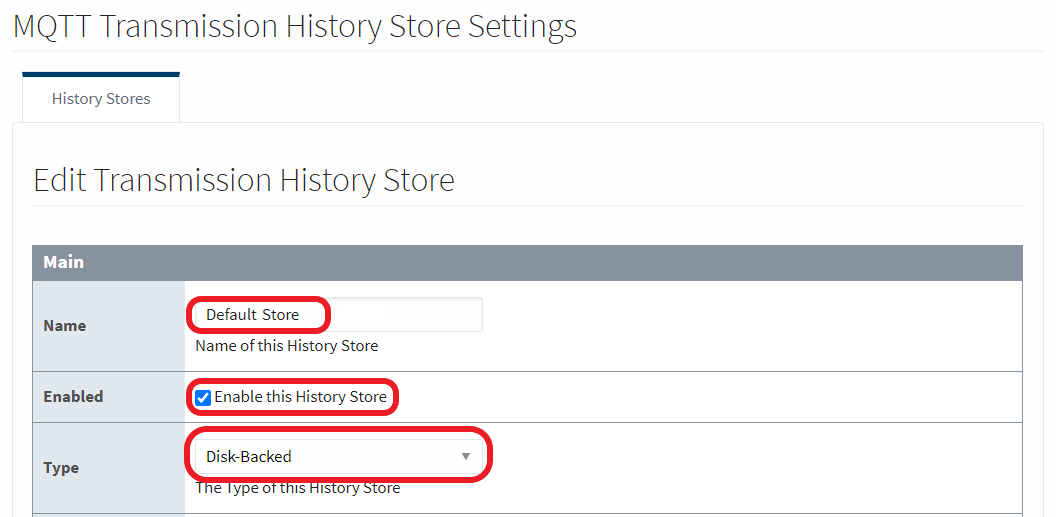Place cursor on 'Default Store' text
Image resolution: width=1056 pixels, height=517 pixels.
point(252,314)
